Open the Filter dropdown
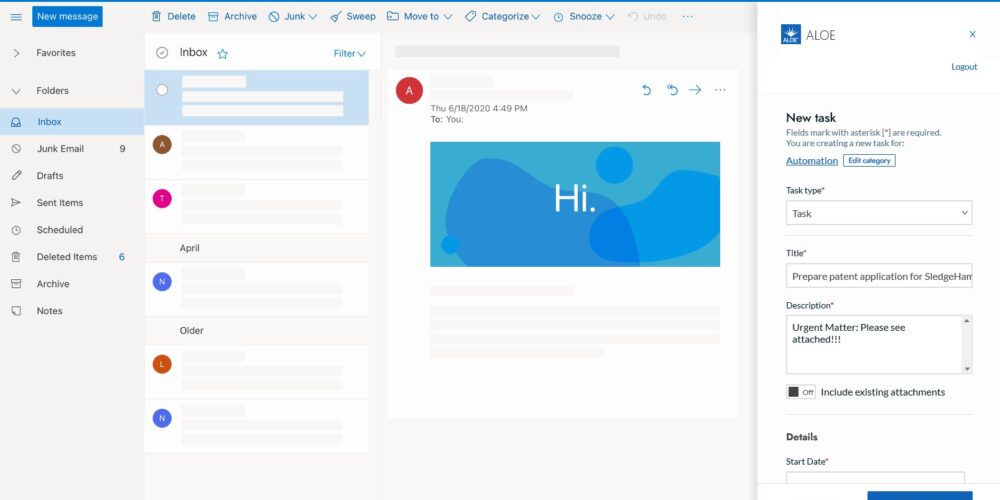 [349, 54]
